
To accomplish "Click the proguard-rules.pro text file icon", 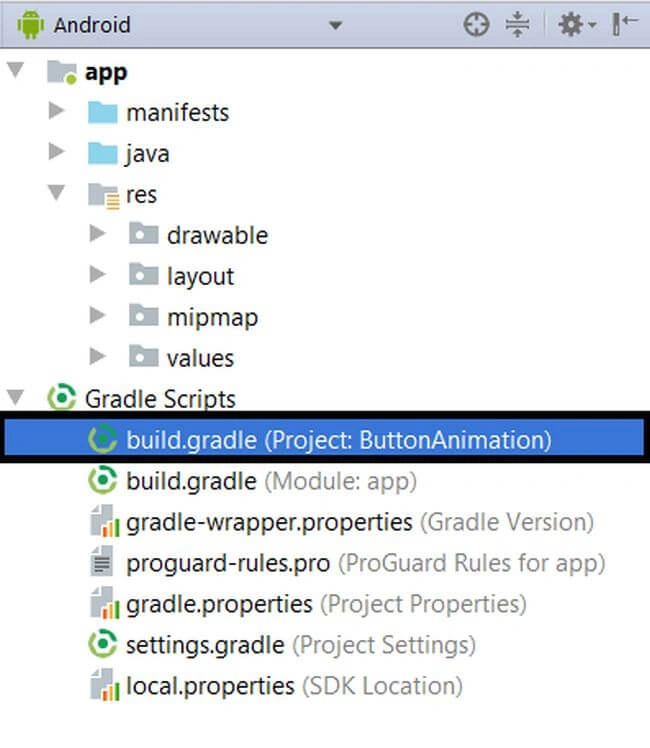I will tap(102, 562).
